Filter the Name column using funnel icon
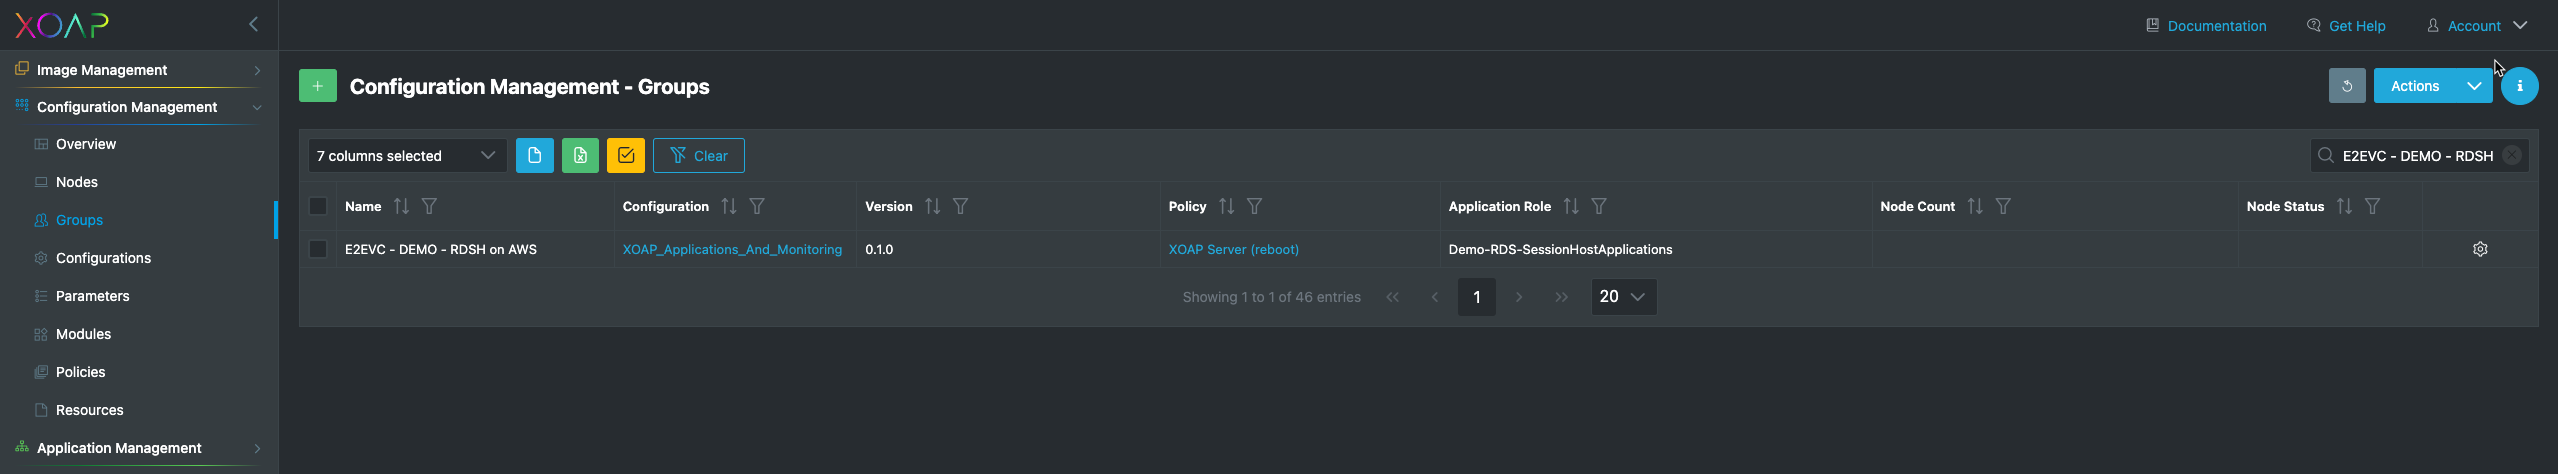 [x=429, y=206]
